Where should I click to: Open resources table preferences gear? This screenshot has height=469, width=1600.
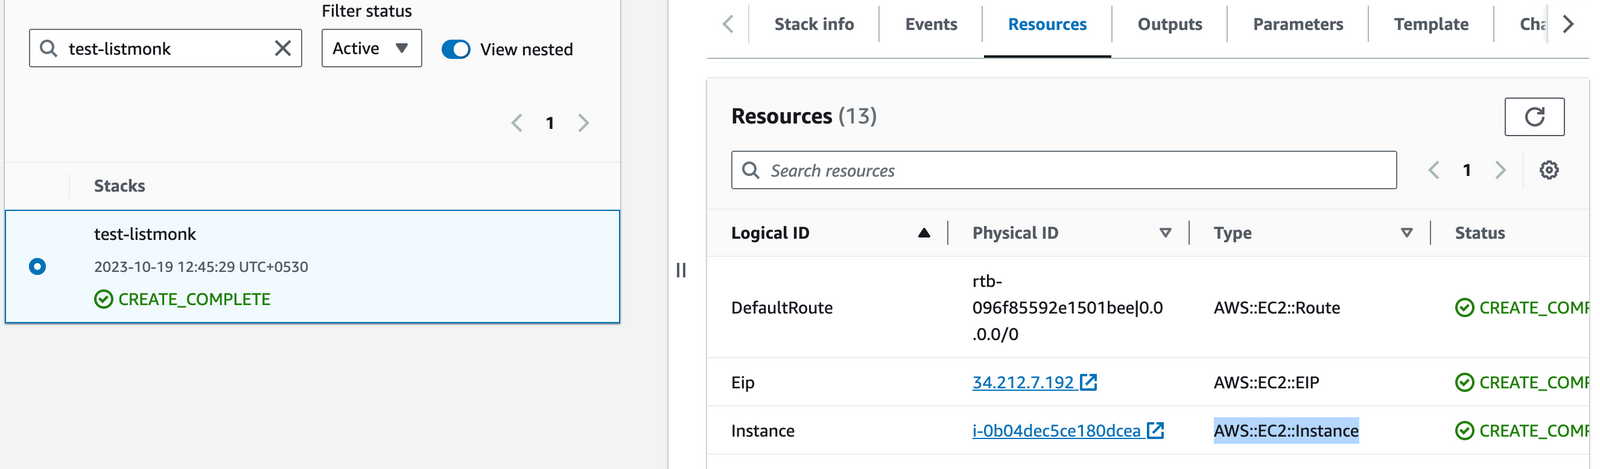pyautogui.click(x=1549, y=170)
